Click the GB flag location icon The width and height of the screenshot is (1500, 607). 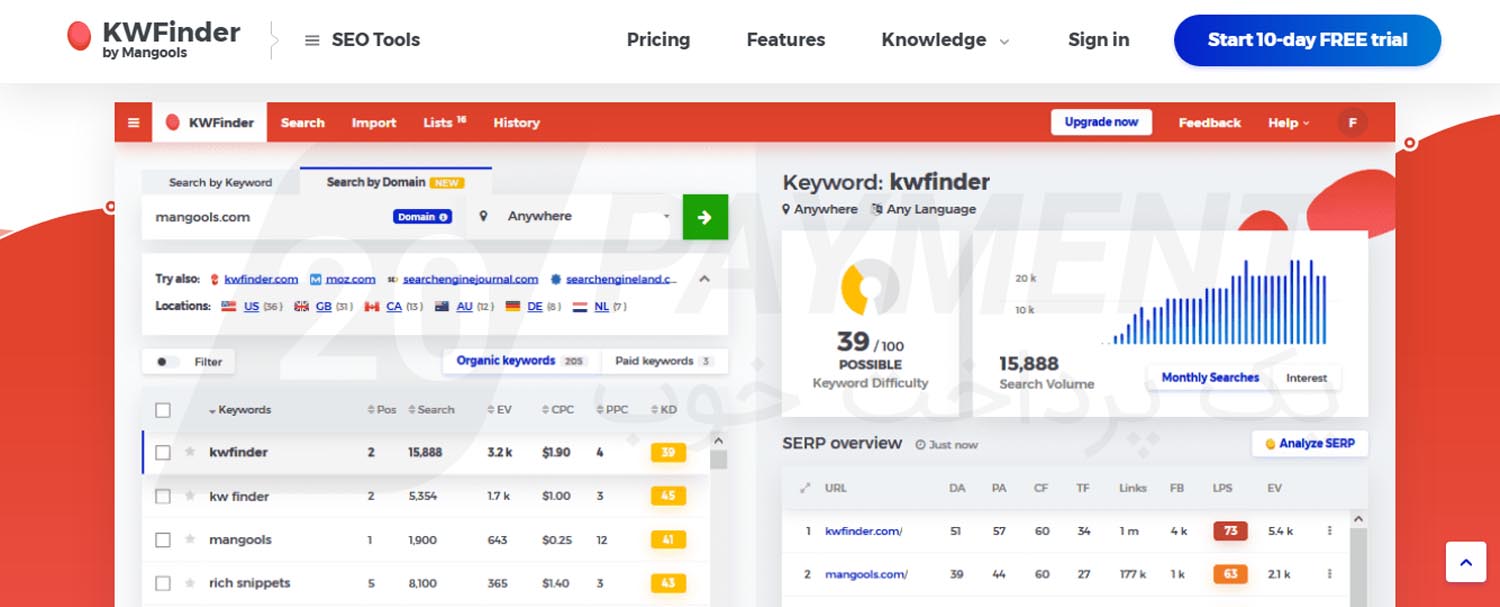[x=301, y=306]
